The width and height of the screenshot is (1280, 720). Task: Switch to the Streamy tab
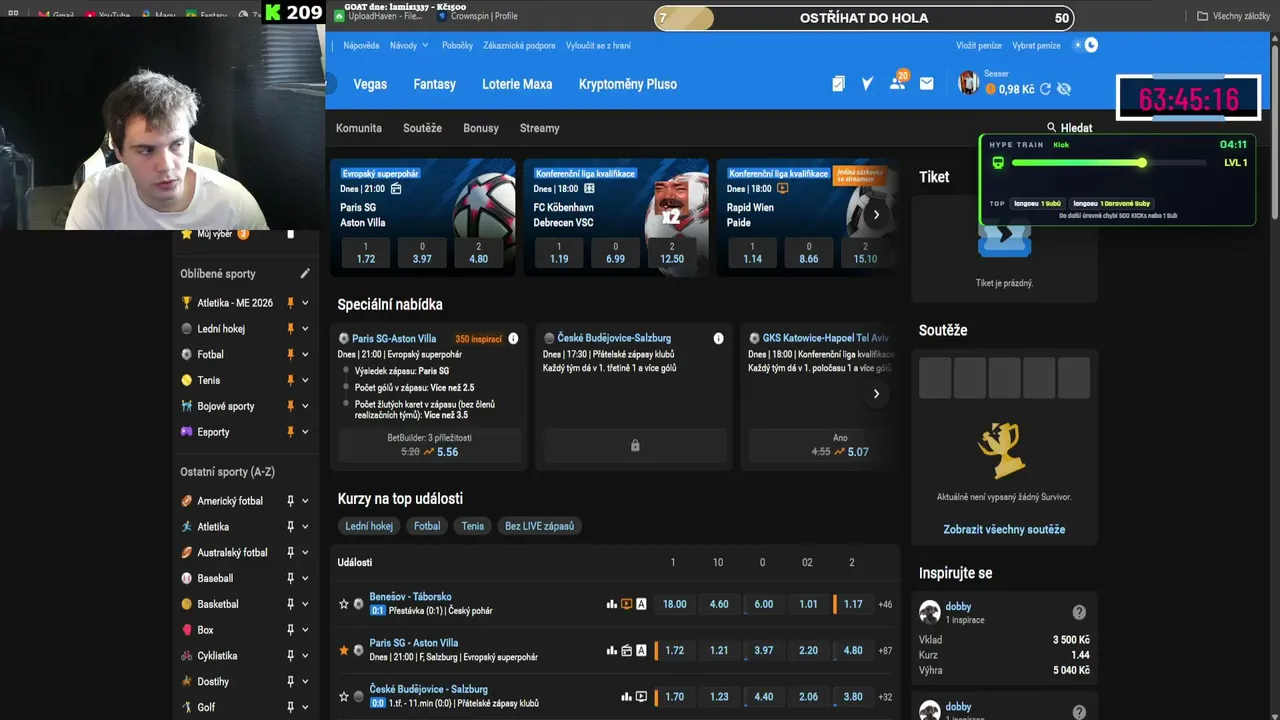click(540, 128)
